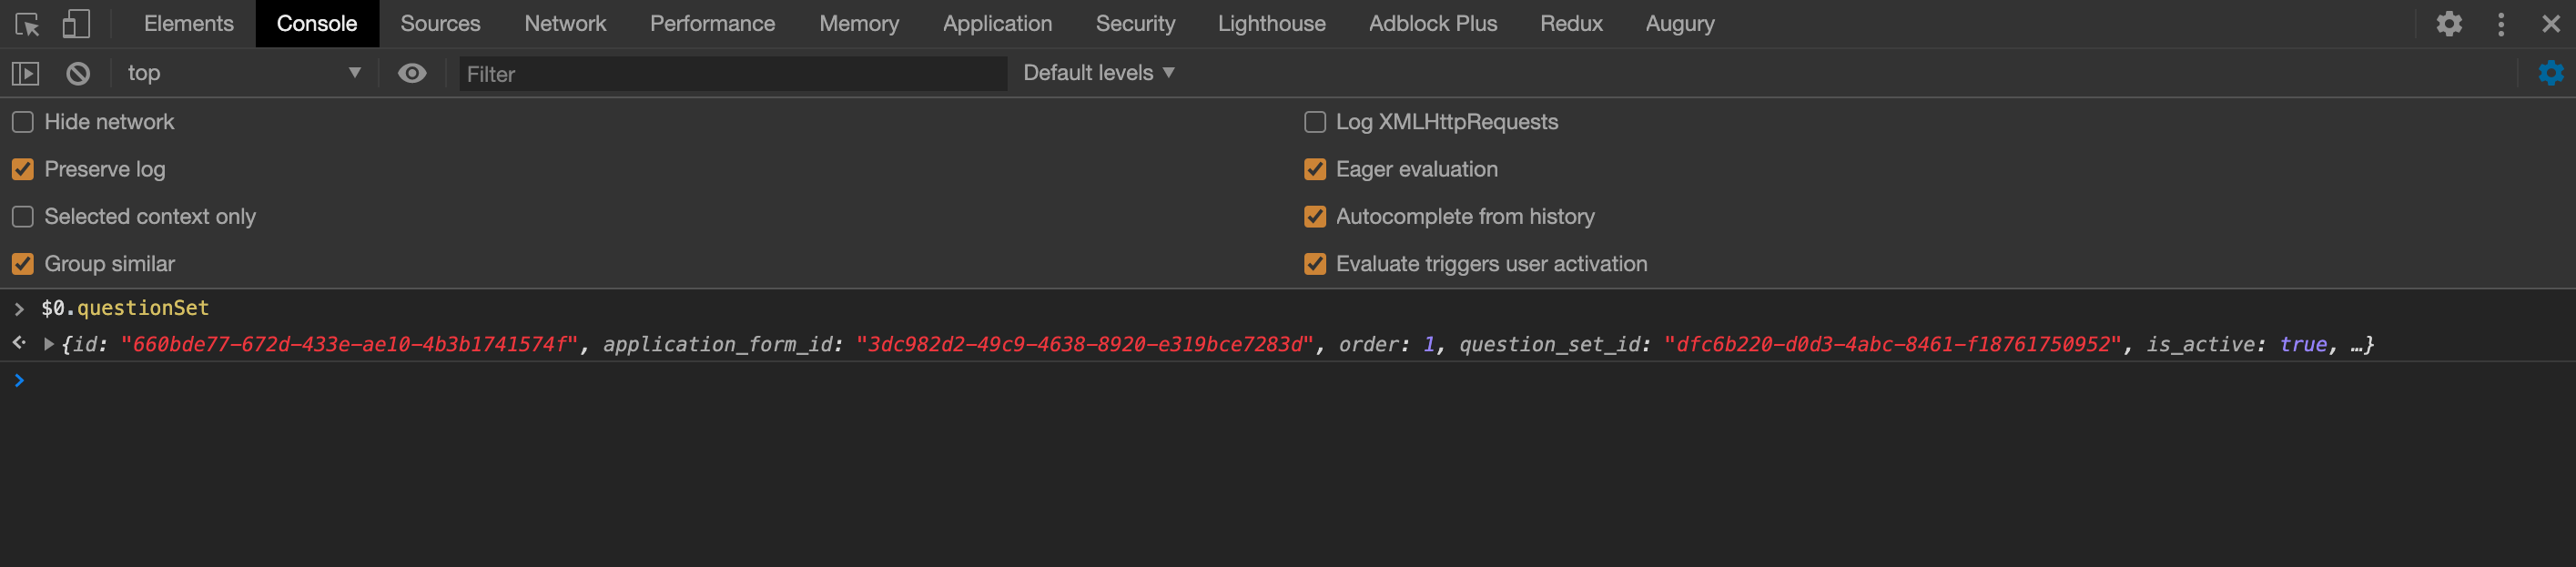Open the Adblock Plus tab
The image size is (2576, 567).
[1432, 23]
